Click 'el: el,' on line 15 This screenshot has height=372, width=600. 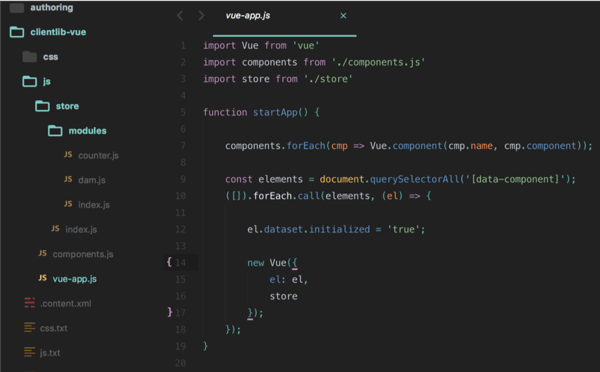[289, 280]
